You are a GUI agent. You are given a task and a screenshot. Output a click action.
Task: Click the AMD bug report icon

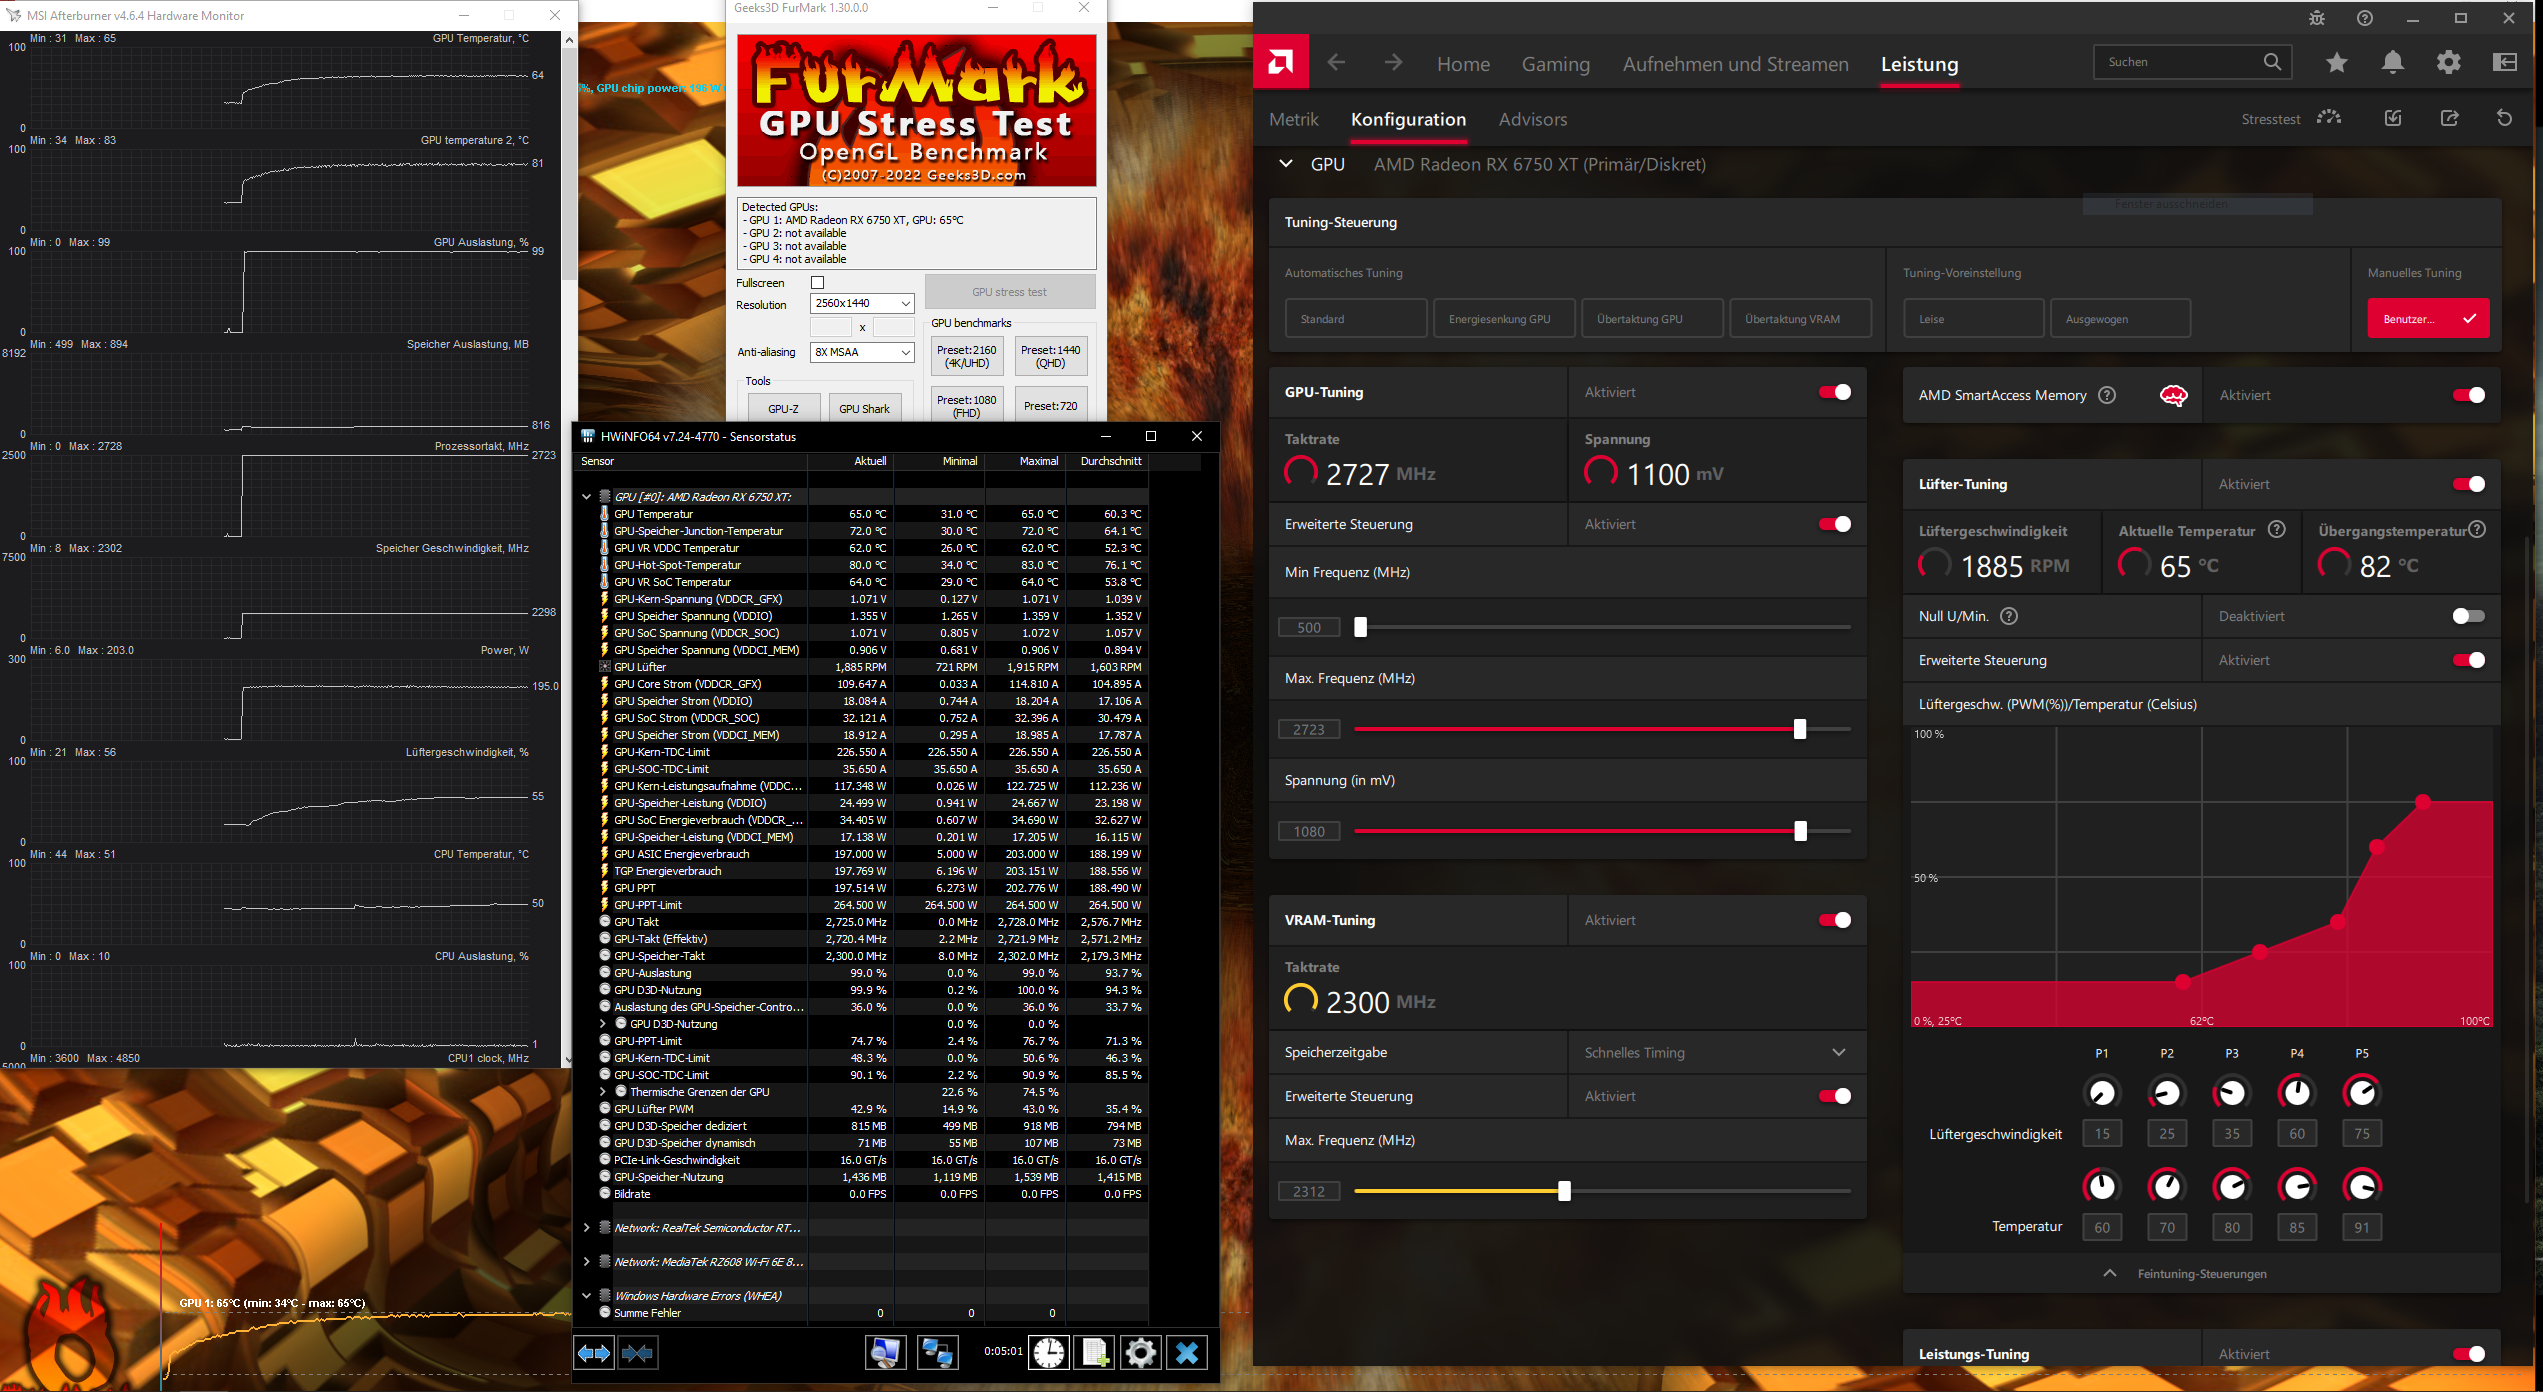[2316, 18]
